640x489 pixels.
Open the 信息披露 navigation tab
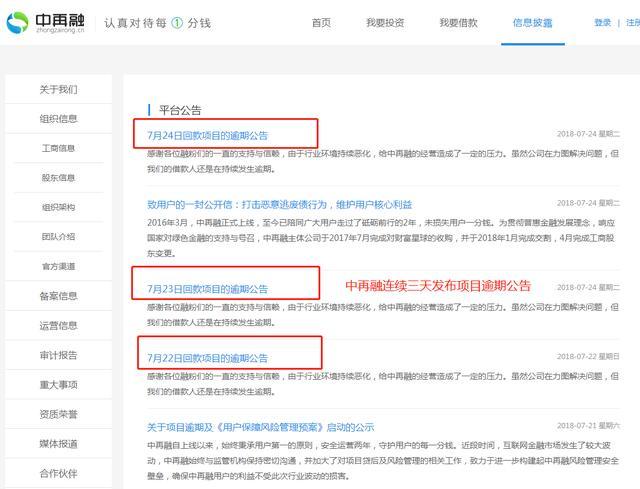coord(532,23)
